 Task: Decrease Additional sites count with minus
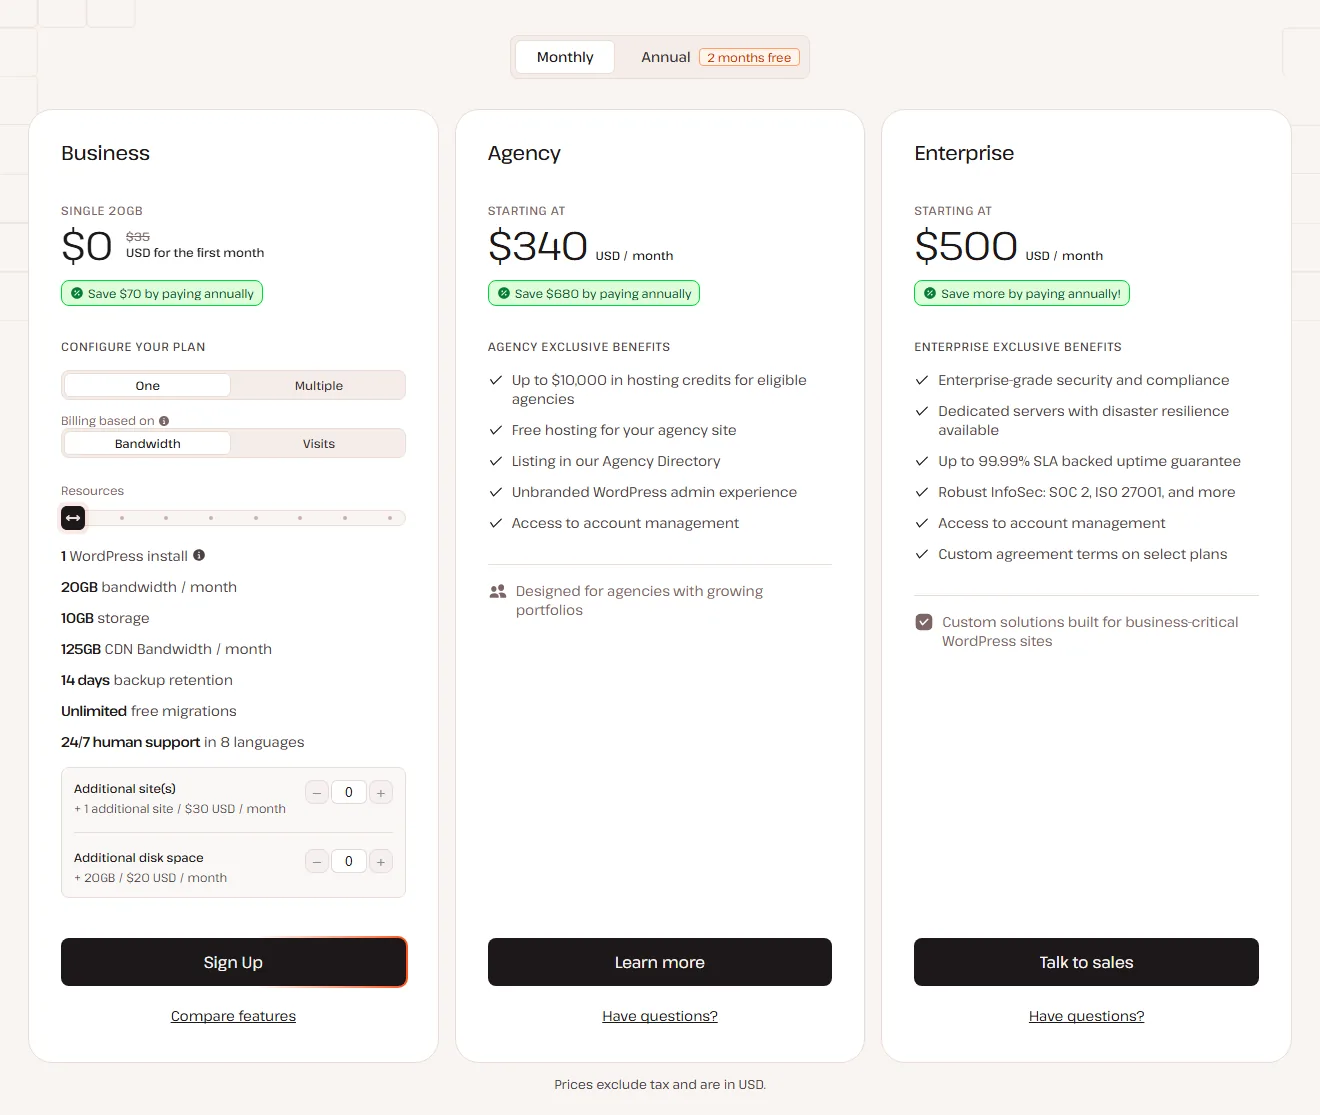click(317, 793)
